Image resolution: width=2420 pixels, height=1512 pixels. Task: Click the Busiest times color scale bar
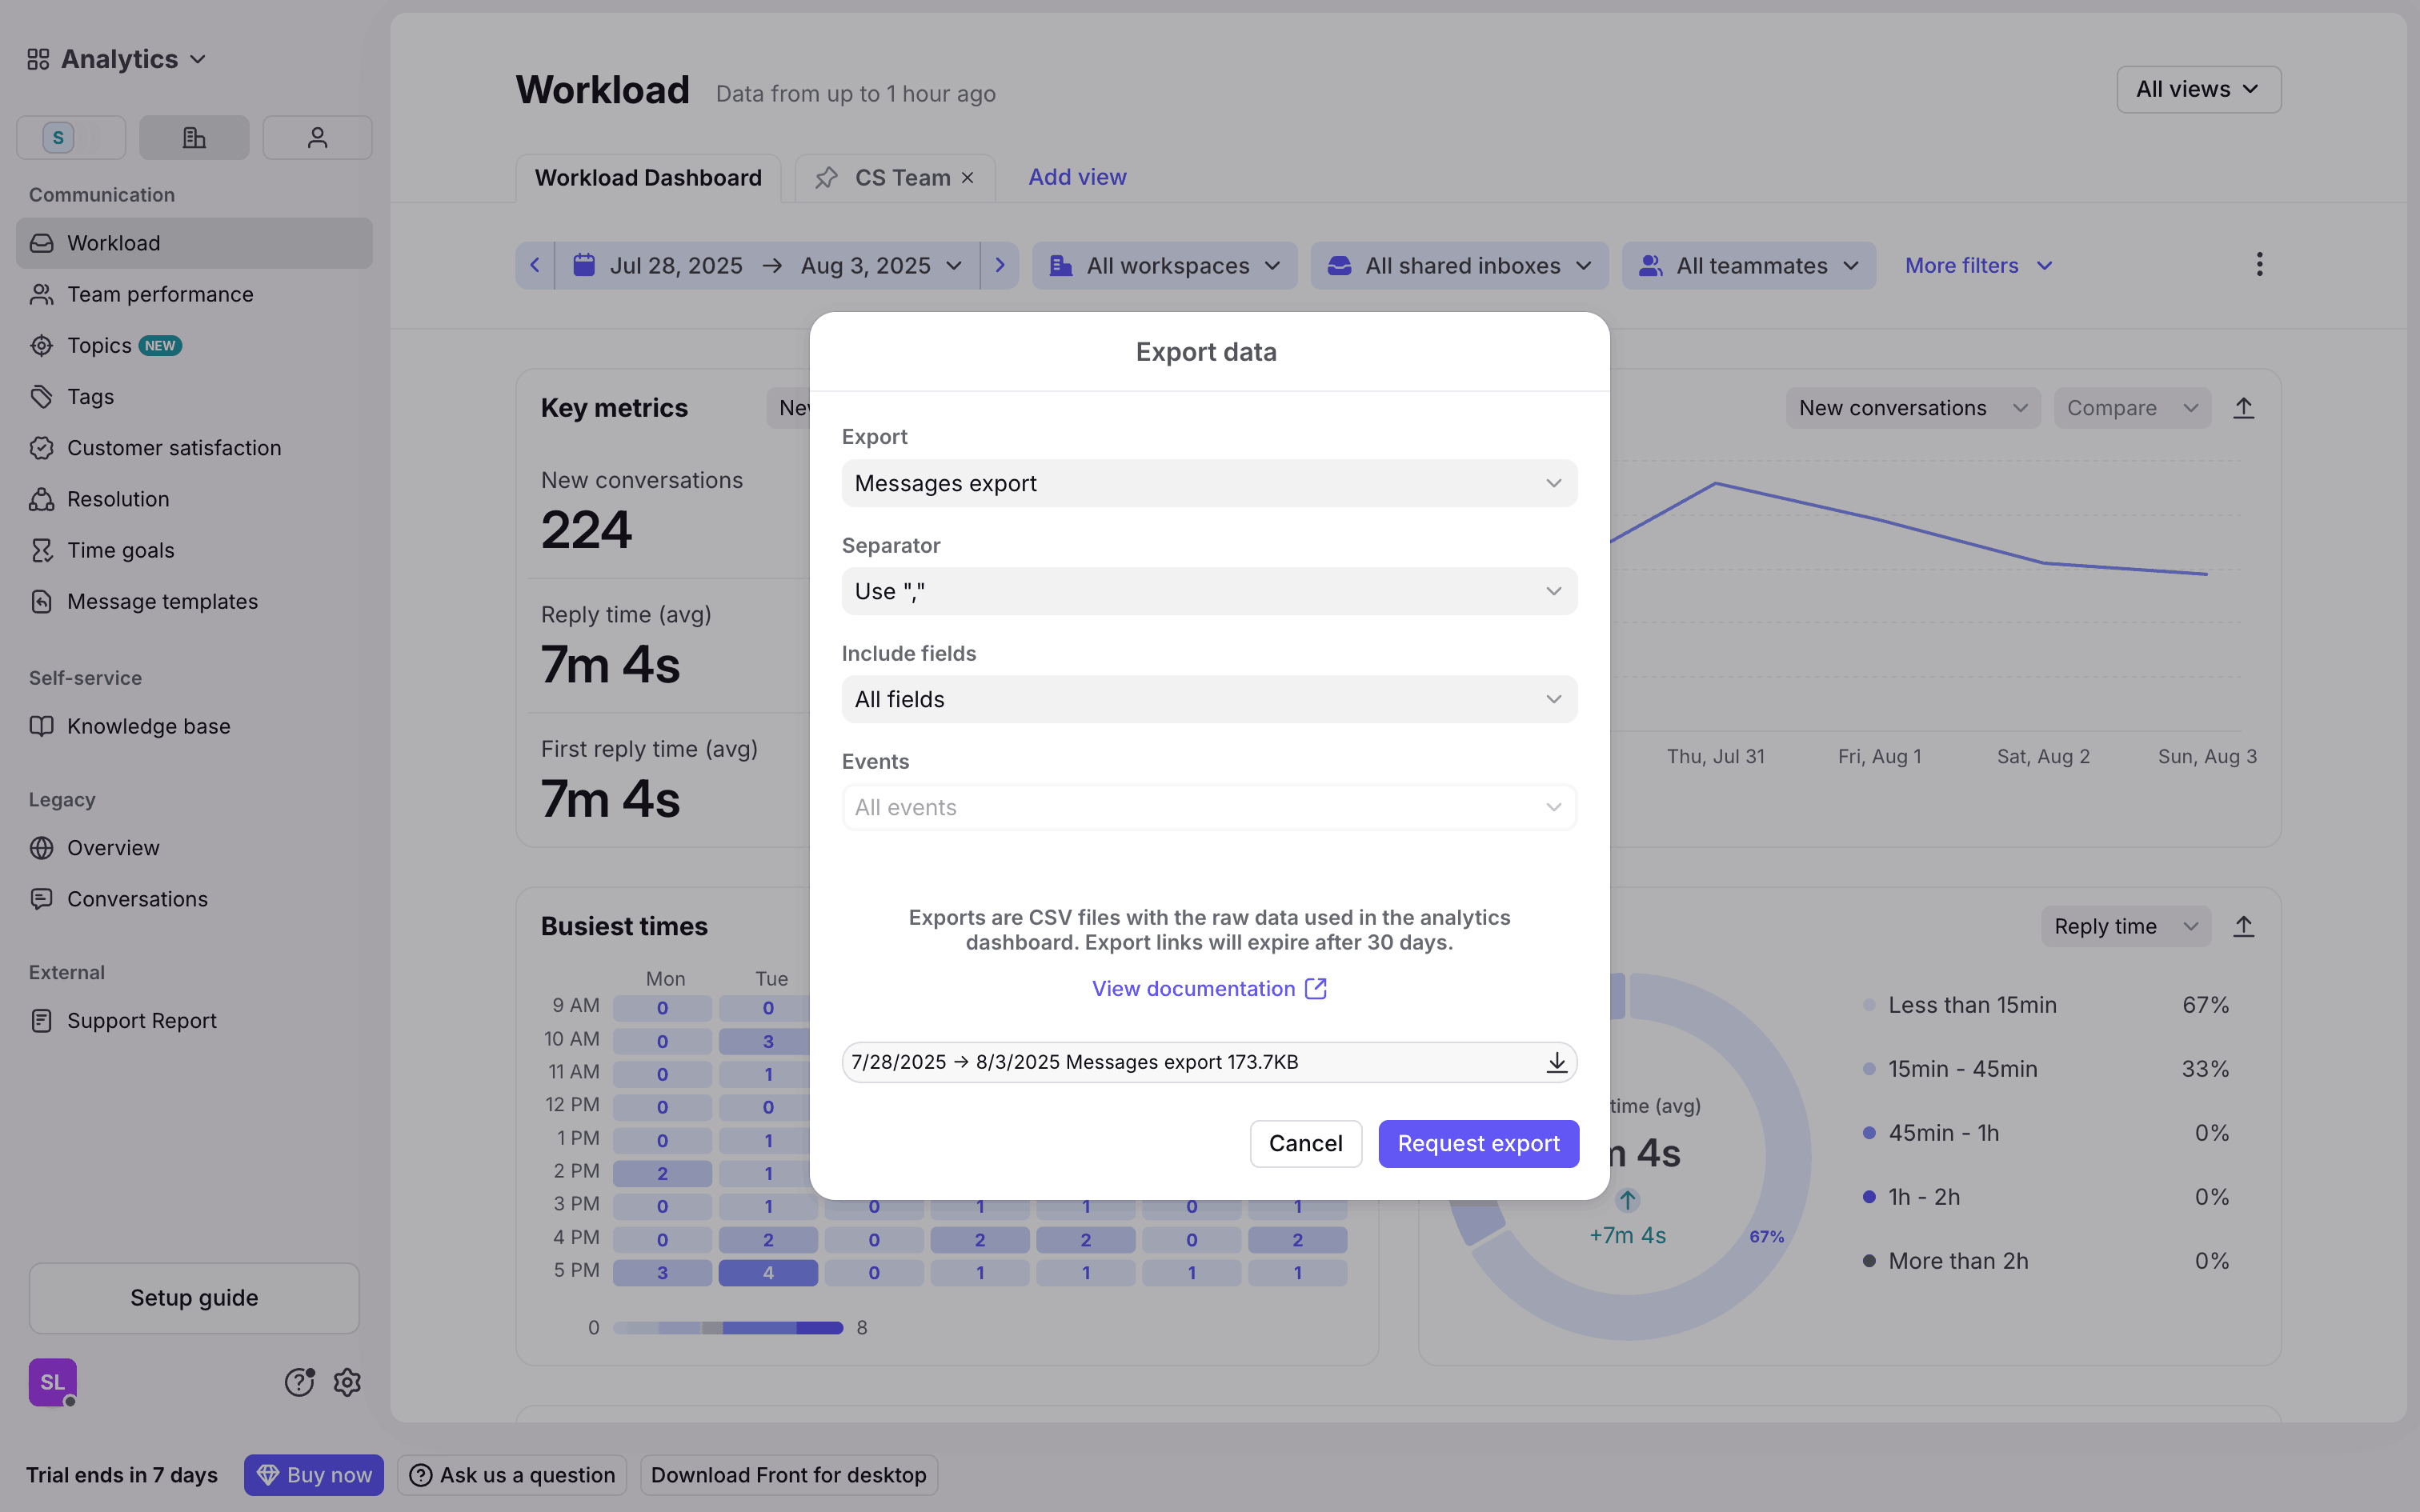pos(727,1328)
